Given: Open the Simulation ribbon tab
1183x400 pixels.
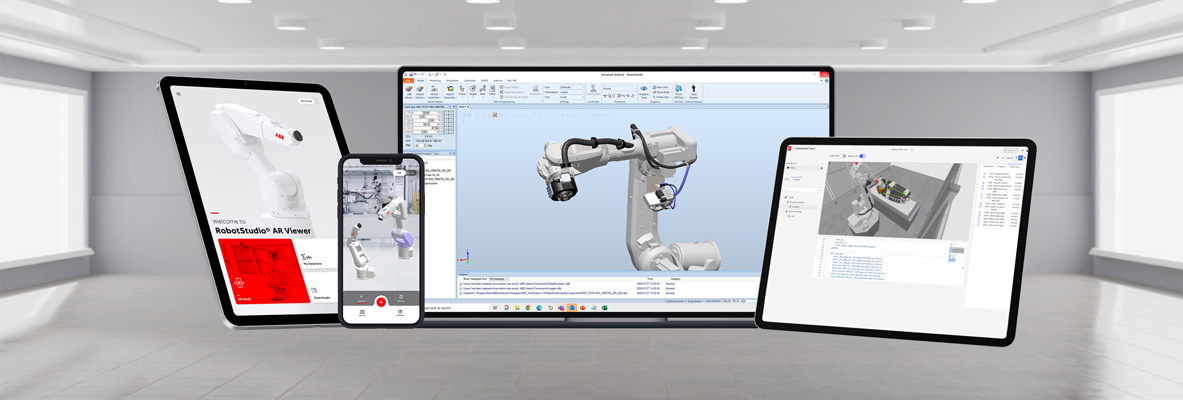Looking at the screenshot, I should pos(452,80).
